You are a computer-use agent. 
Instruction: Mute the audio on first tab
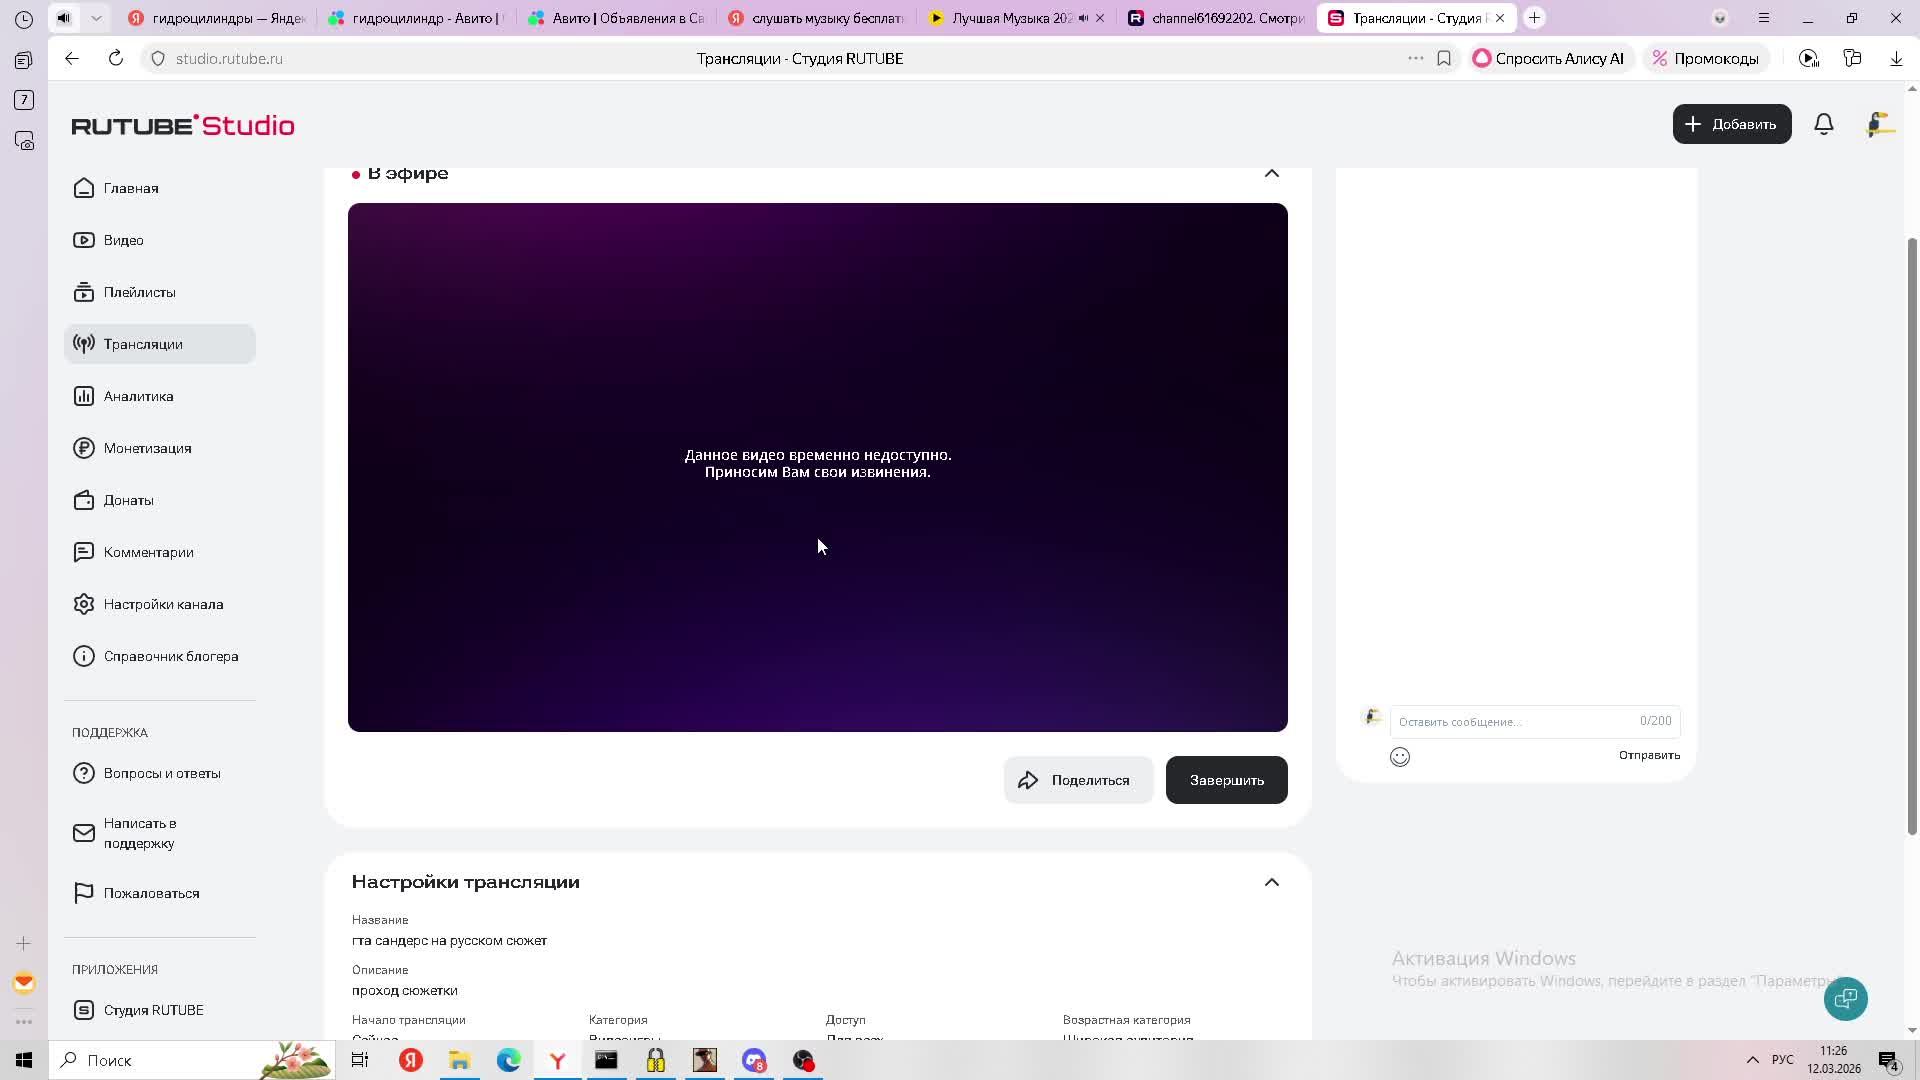[64, 18]
